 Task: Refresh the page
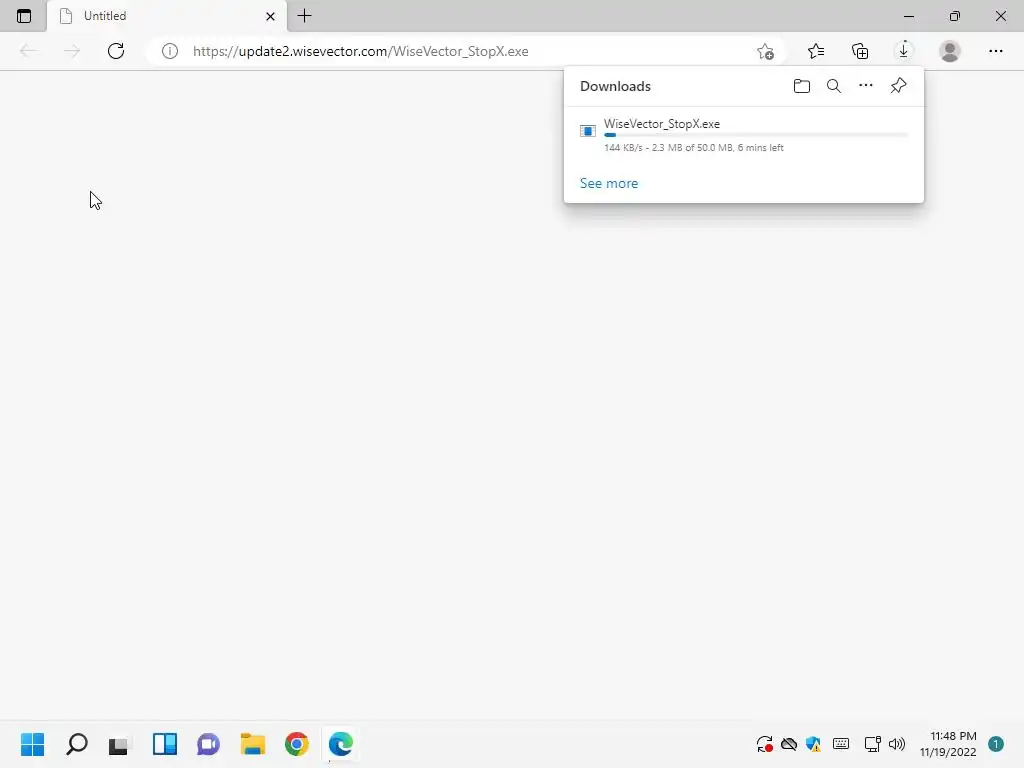click(116, 51)
